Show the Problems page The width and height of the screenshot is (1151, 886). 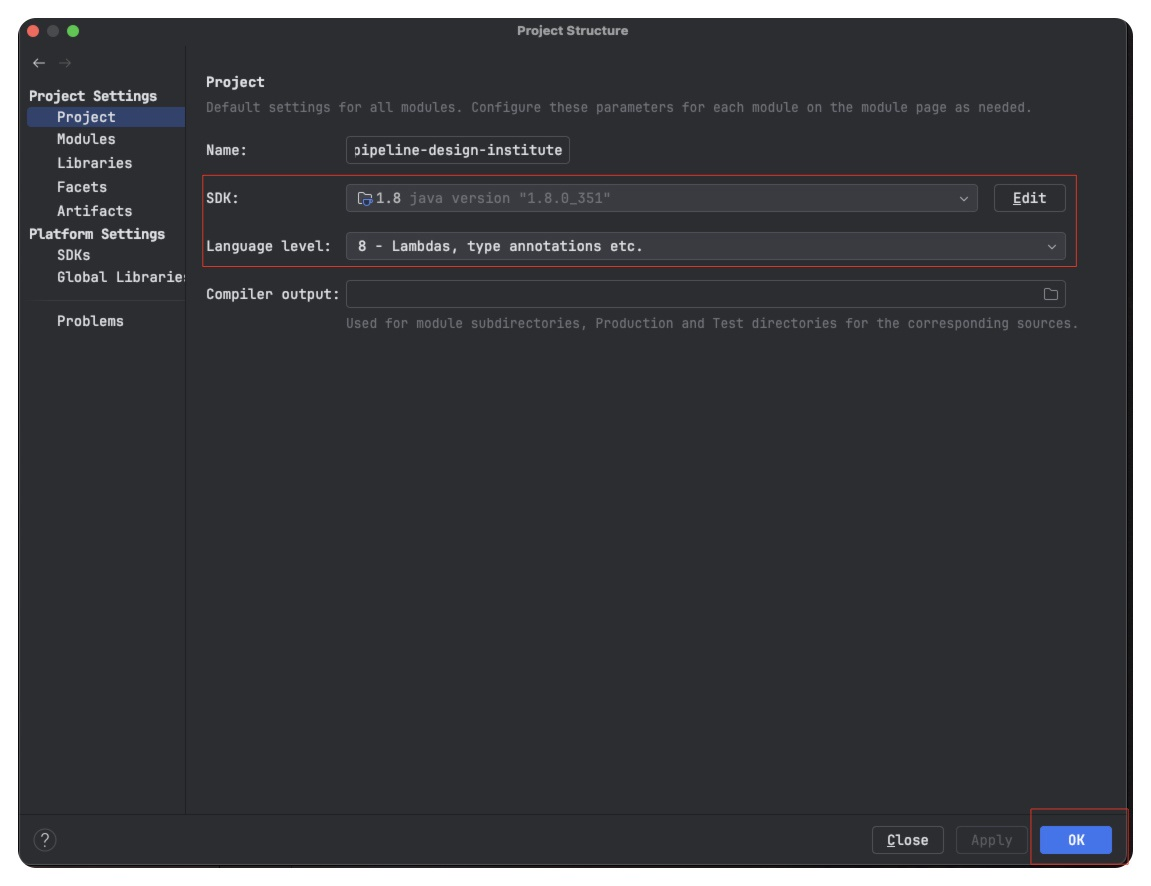[90, 321]
